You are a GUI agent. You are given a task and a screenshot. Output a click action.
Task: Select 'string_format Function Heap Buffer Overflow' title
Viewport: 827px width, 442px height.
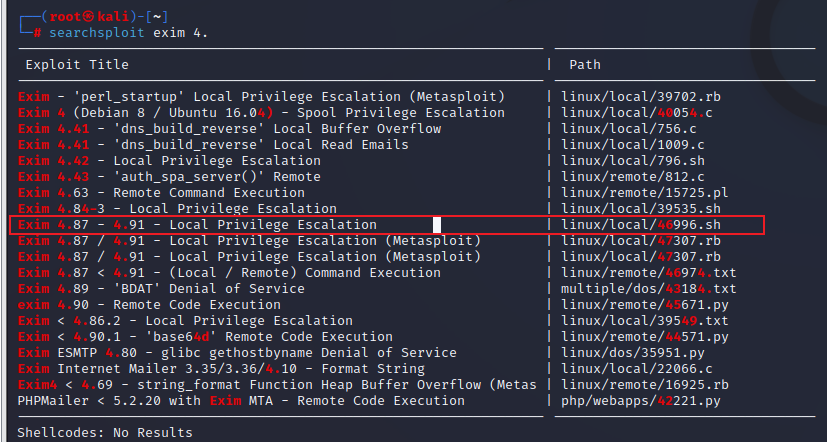tap(277, 385)
